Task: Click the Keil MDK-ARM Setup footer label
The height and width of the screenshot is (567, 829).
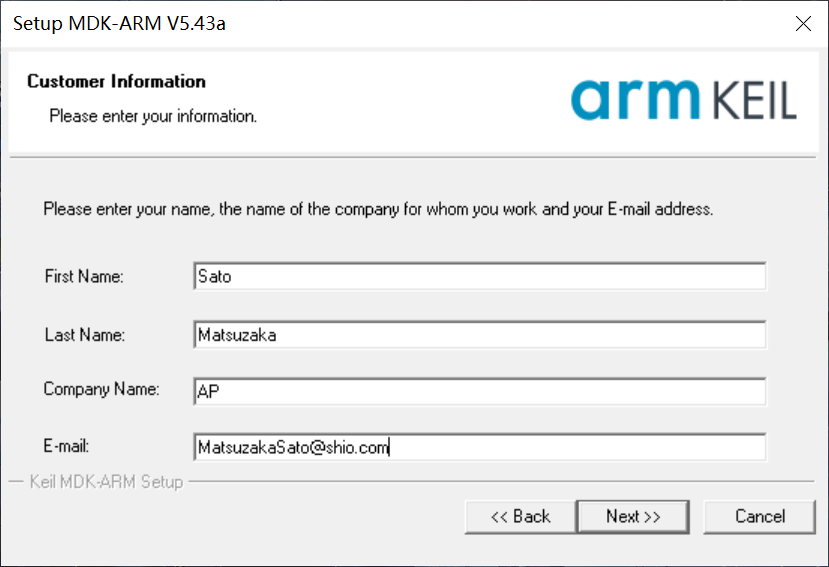Action: point(106,482)
